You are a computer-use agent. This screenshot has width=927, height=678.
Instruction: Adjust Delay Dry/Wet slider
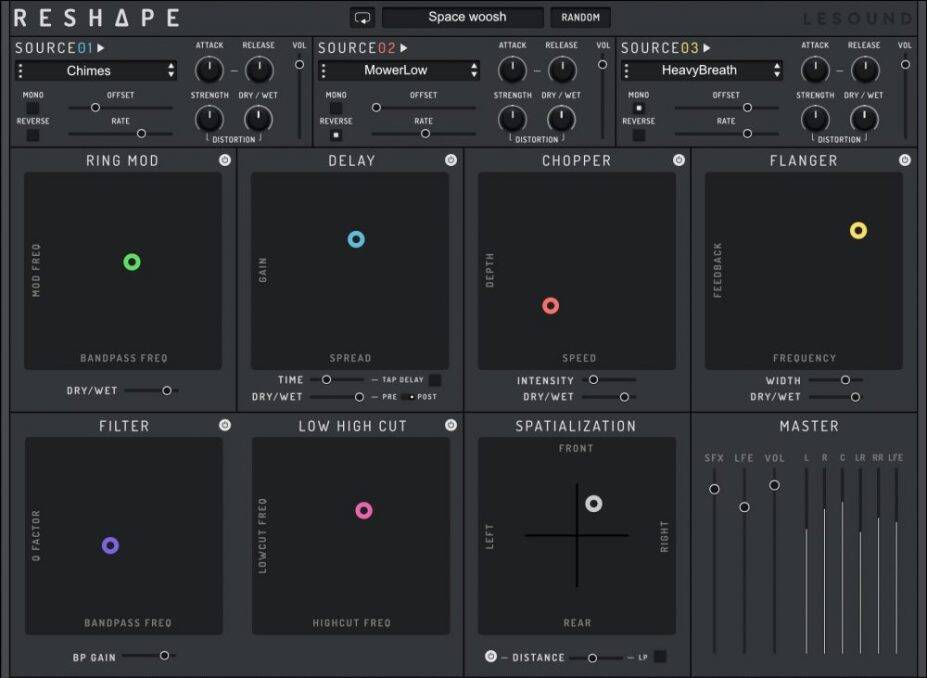point(337,397)
